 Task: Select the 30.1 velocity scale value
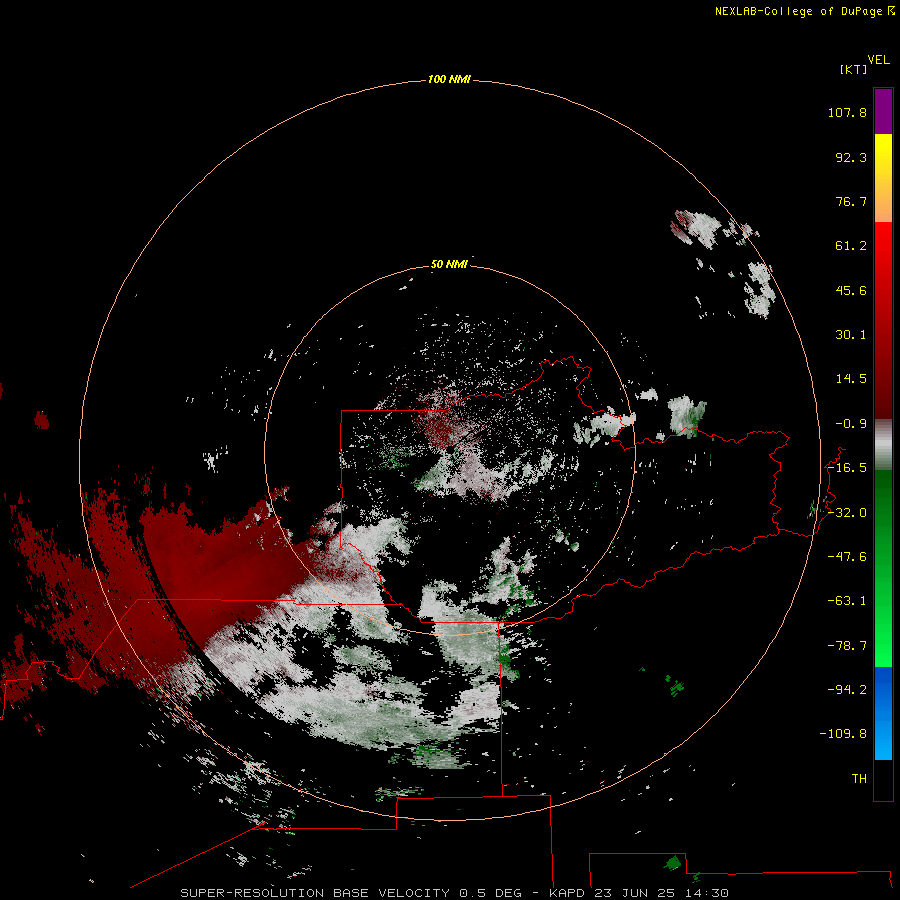tap(851, 335)
